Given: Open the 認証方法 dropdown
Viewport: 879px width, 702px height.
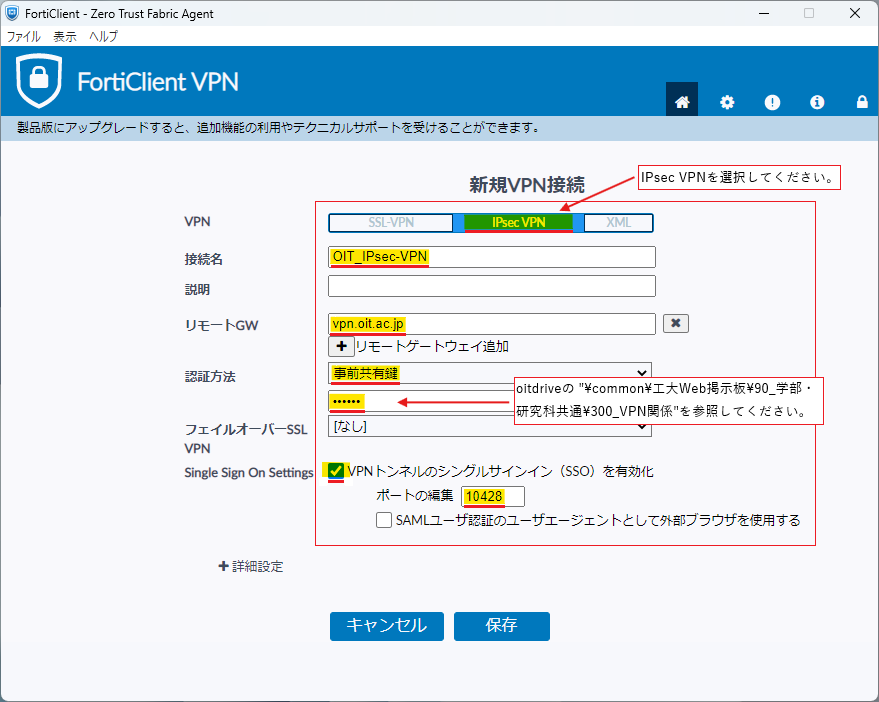Looking at the screenshot, I should 490,373.
